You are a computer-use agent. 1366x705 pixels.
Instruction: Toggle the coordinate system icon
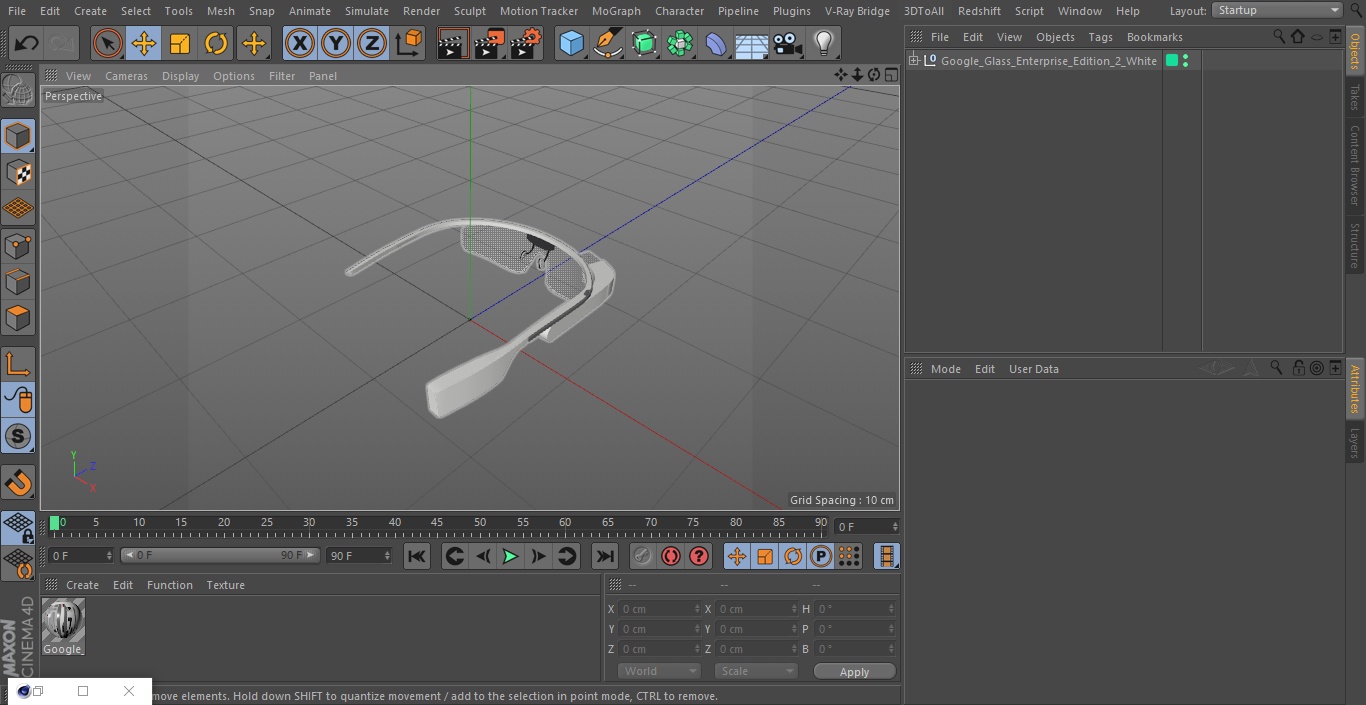(409, 43)
